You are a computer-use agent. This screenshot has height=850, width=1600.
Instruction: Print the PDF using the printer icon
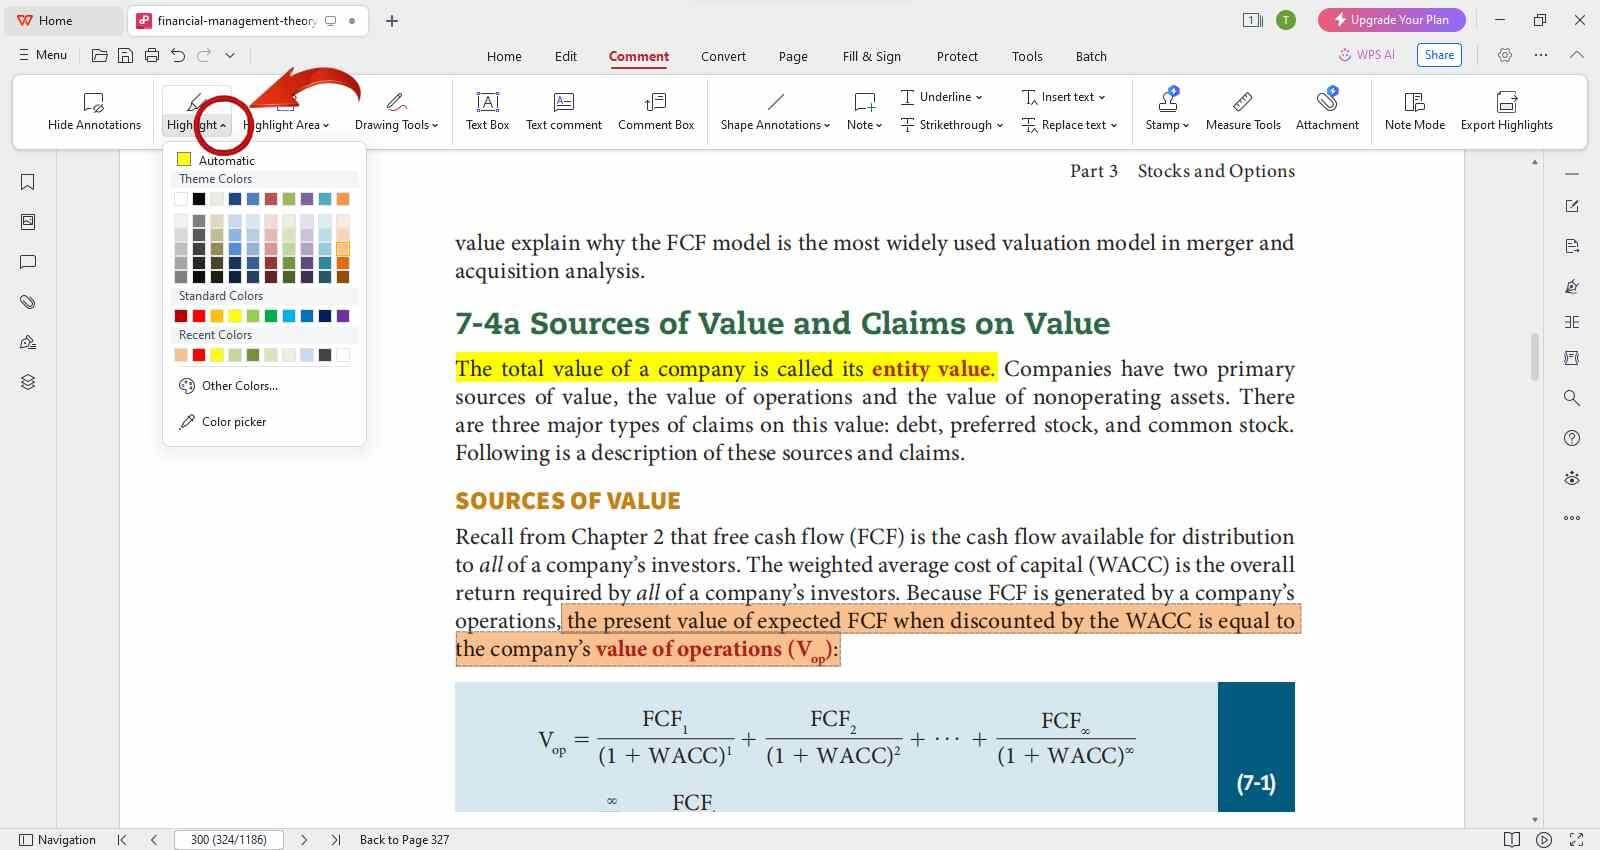pos(151,56)
